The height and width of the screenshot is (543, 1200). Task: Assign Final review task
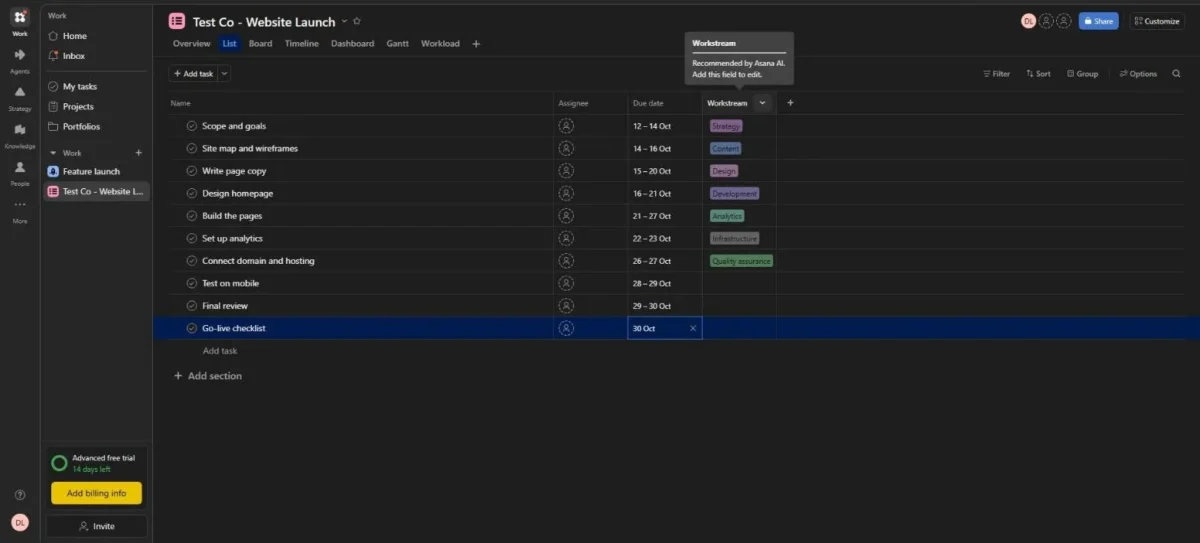coord(566,306)
